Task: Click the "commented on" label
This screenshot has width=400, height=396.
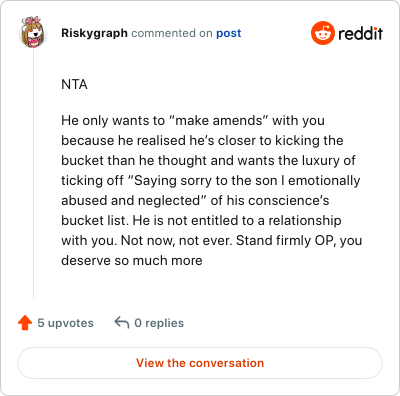Action: point(172,33)
